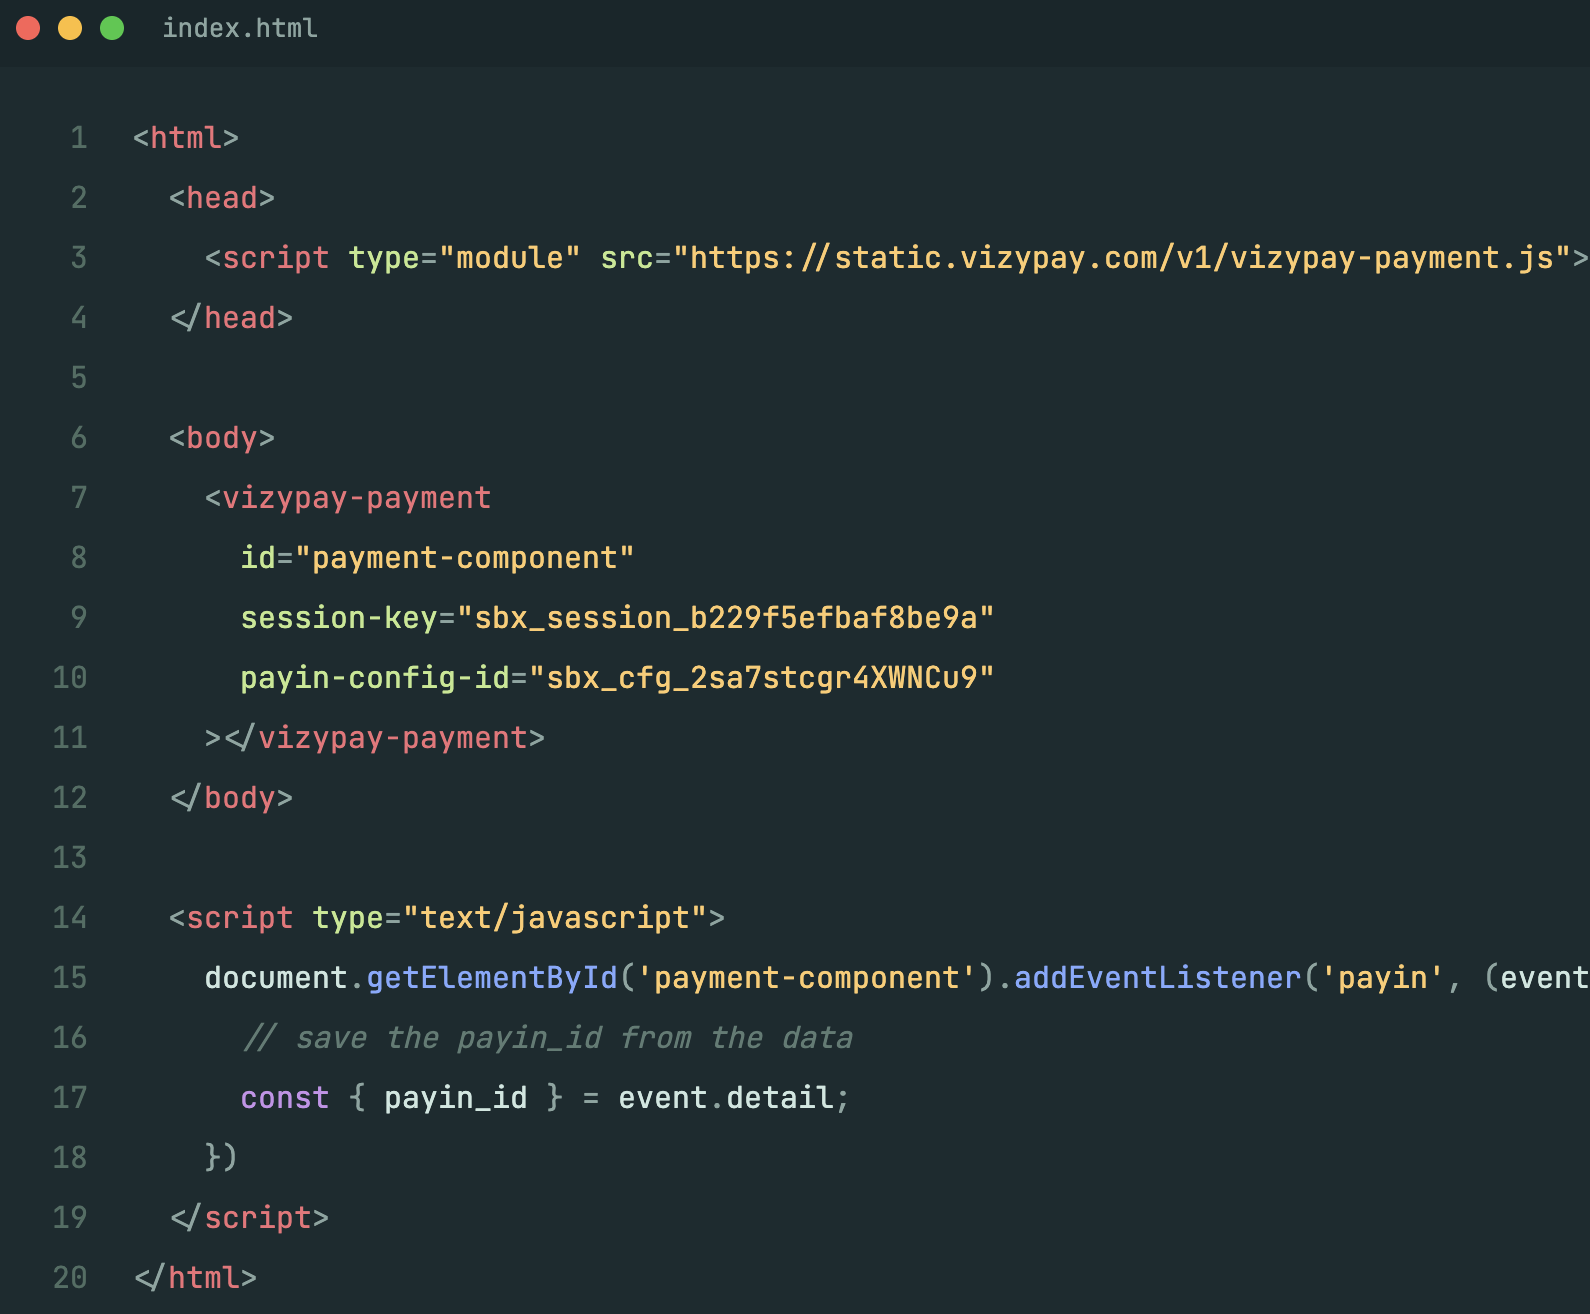This screenshot has width=1590, height=1314.
Task: Click the <vizypay-payment opening tag
Action: tap(348, 498)
